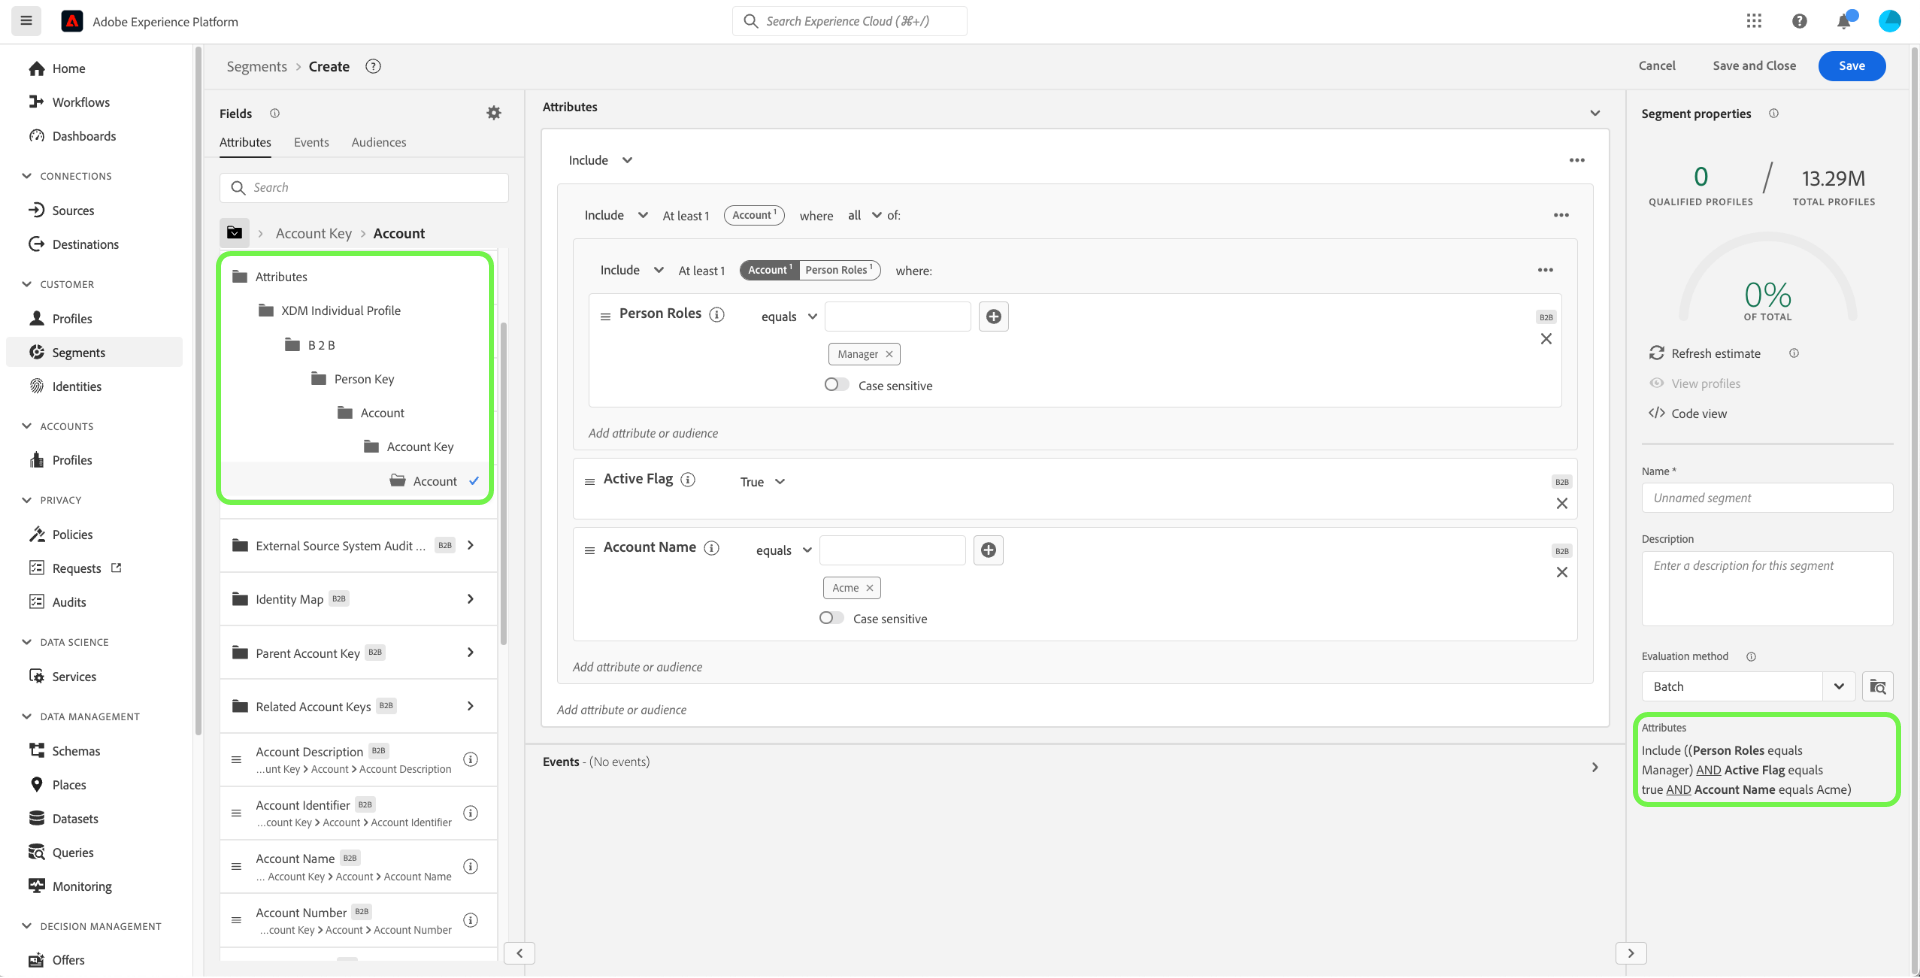Click the help icon beside Create breadcrumb
The height and width of the screenshot is (978, 1920).
tap(373, 66)
